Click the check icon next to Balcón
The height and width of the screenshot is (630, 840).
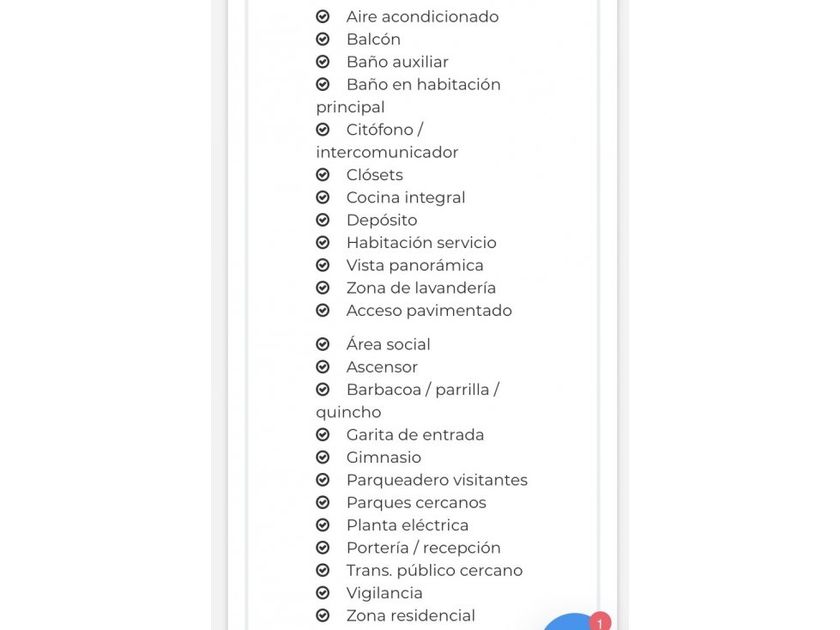click(x=323, y=39)
